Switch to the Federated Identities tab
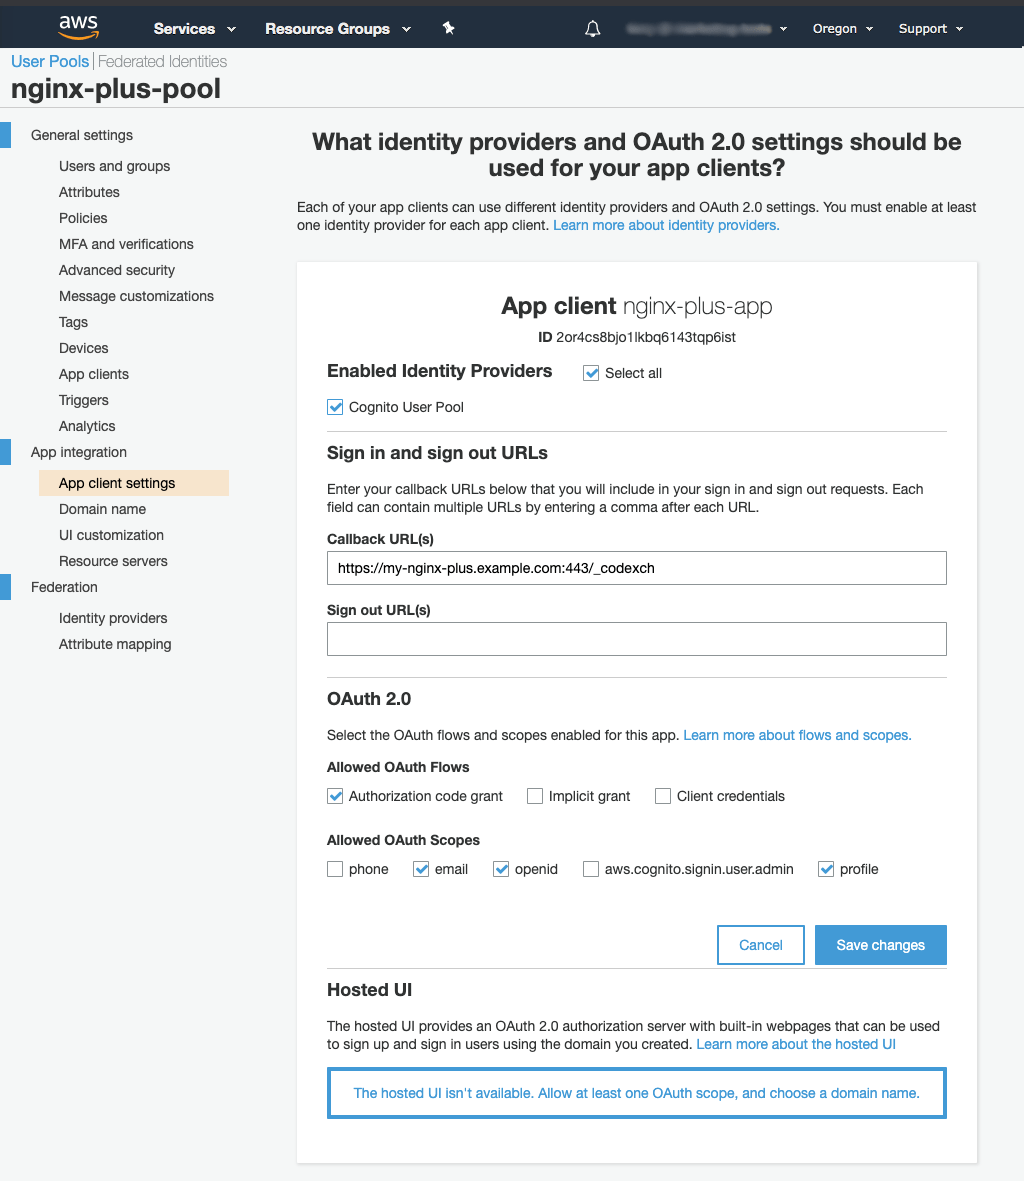Viewport: 1024px width, 1181px height. (x=162, y=61)
